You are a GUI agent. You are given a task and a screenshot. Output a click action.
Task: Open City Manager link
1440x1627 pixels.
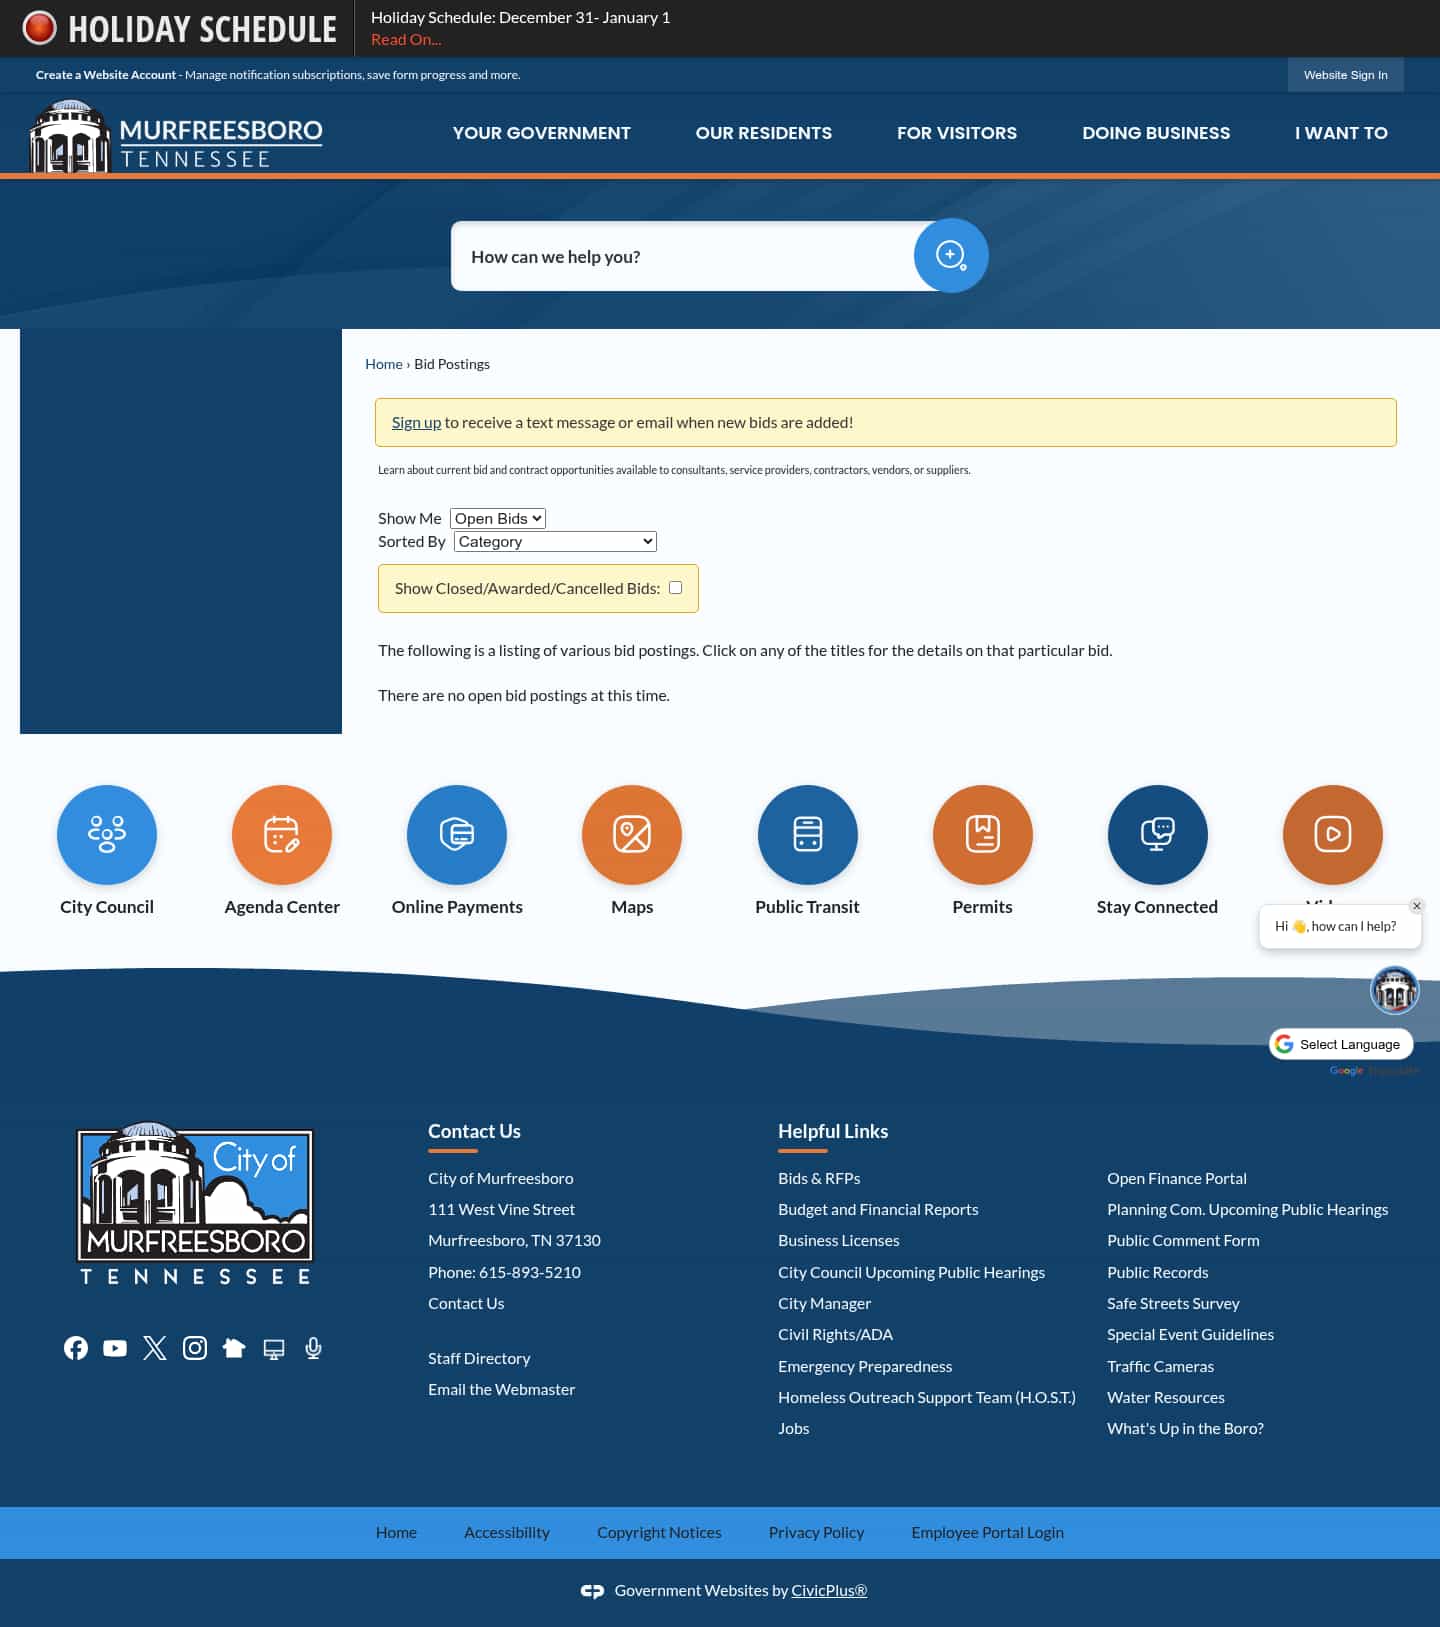click(825, 1303)
